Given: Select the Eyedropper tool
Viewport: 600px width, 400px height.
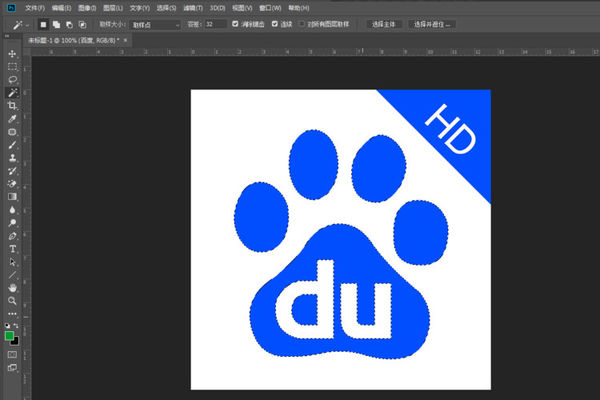Looking at the screenshot, I should (x=12, y=119).
